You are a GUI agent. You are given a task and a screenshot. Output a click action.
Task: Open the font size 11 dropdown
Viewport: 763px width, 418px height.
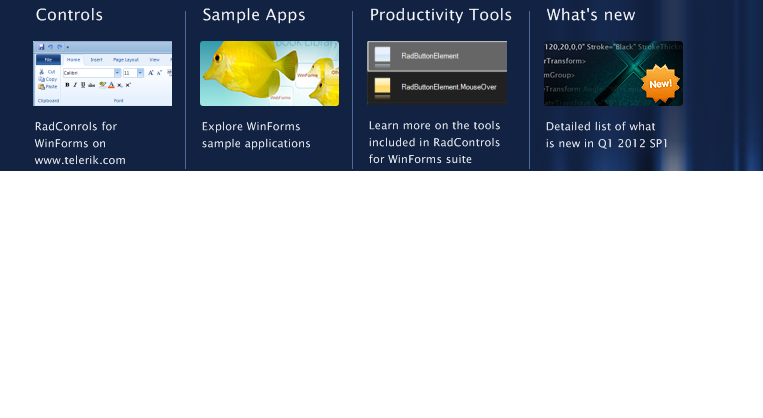pyautogui.click(x=140, y=73)
